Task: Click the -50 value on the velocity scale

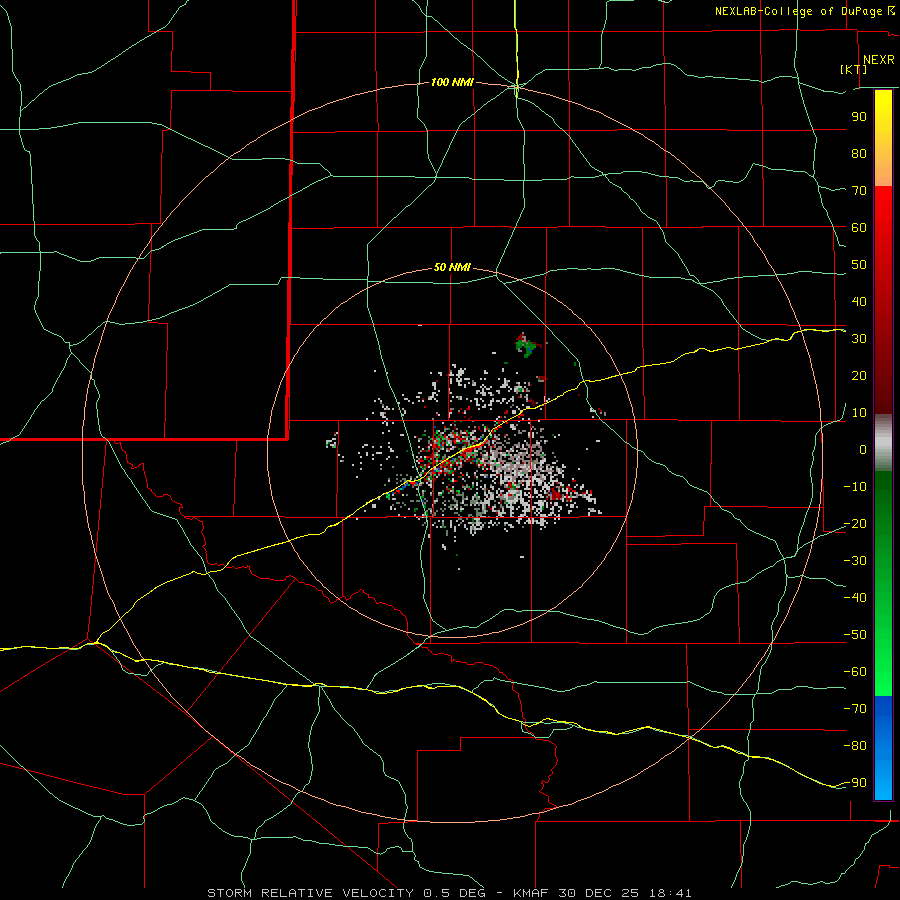Action: tap(855, 635)
